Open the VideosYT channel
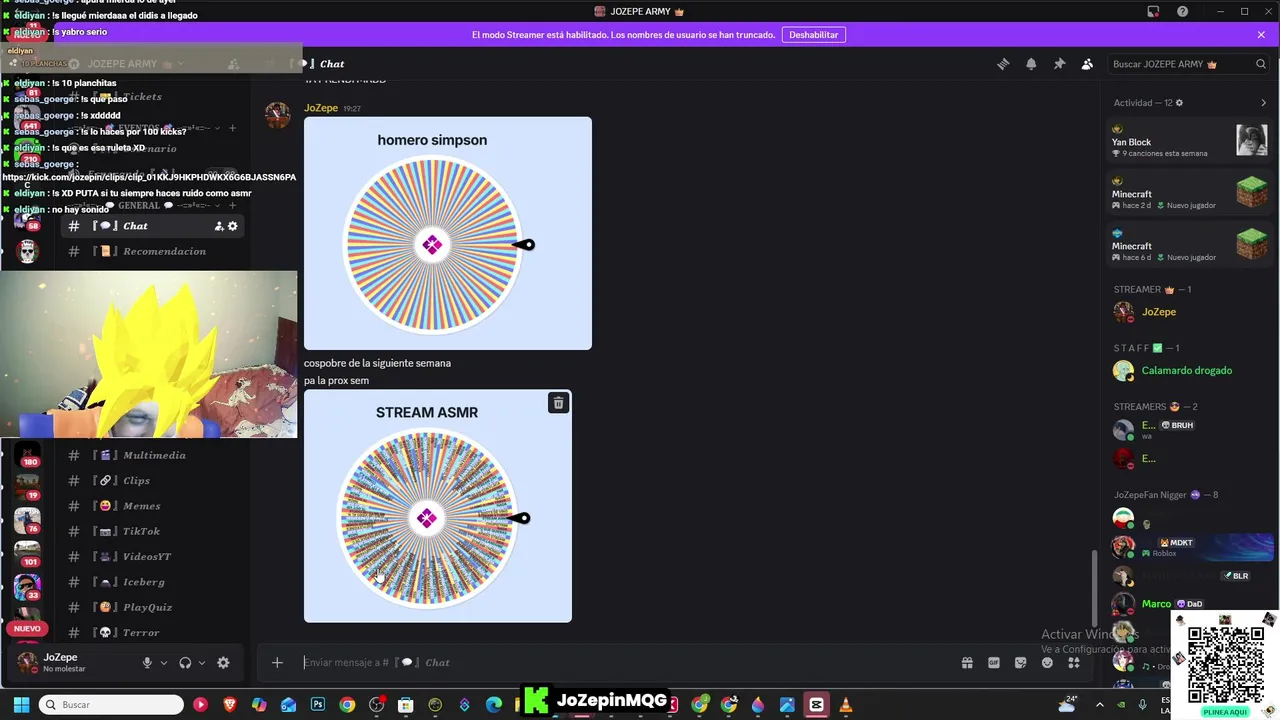This screenshot has height=720, width=1280. point(153,556)
